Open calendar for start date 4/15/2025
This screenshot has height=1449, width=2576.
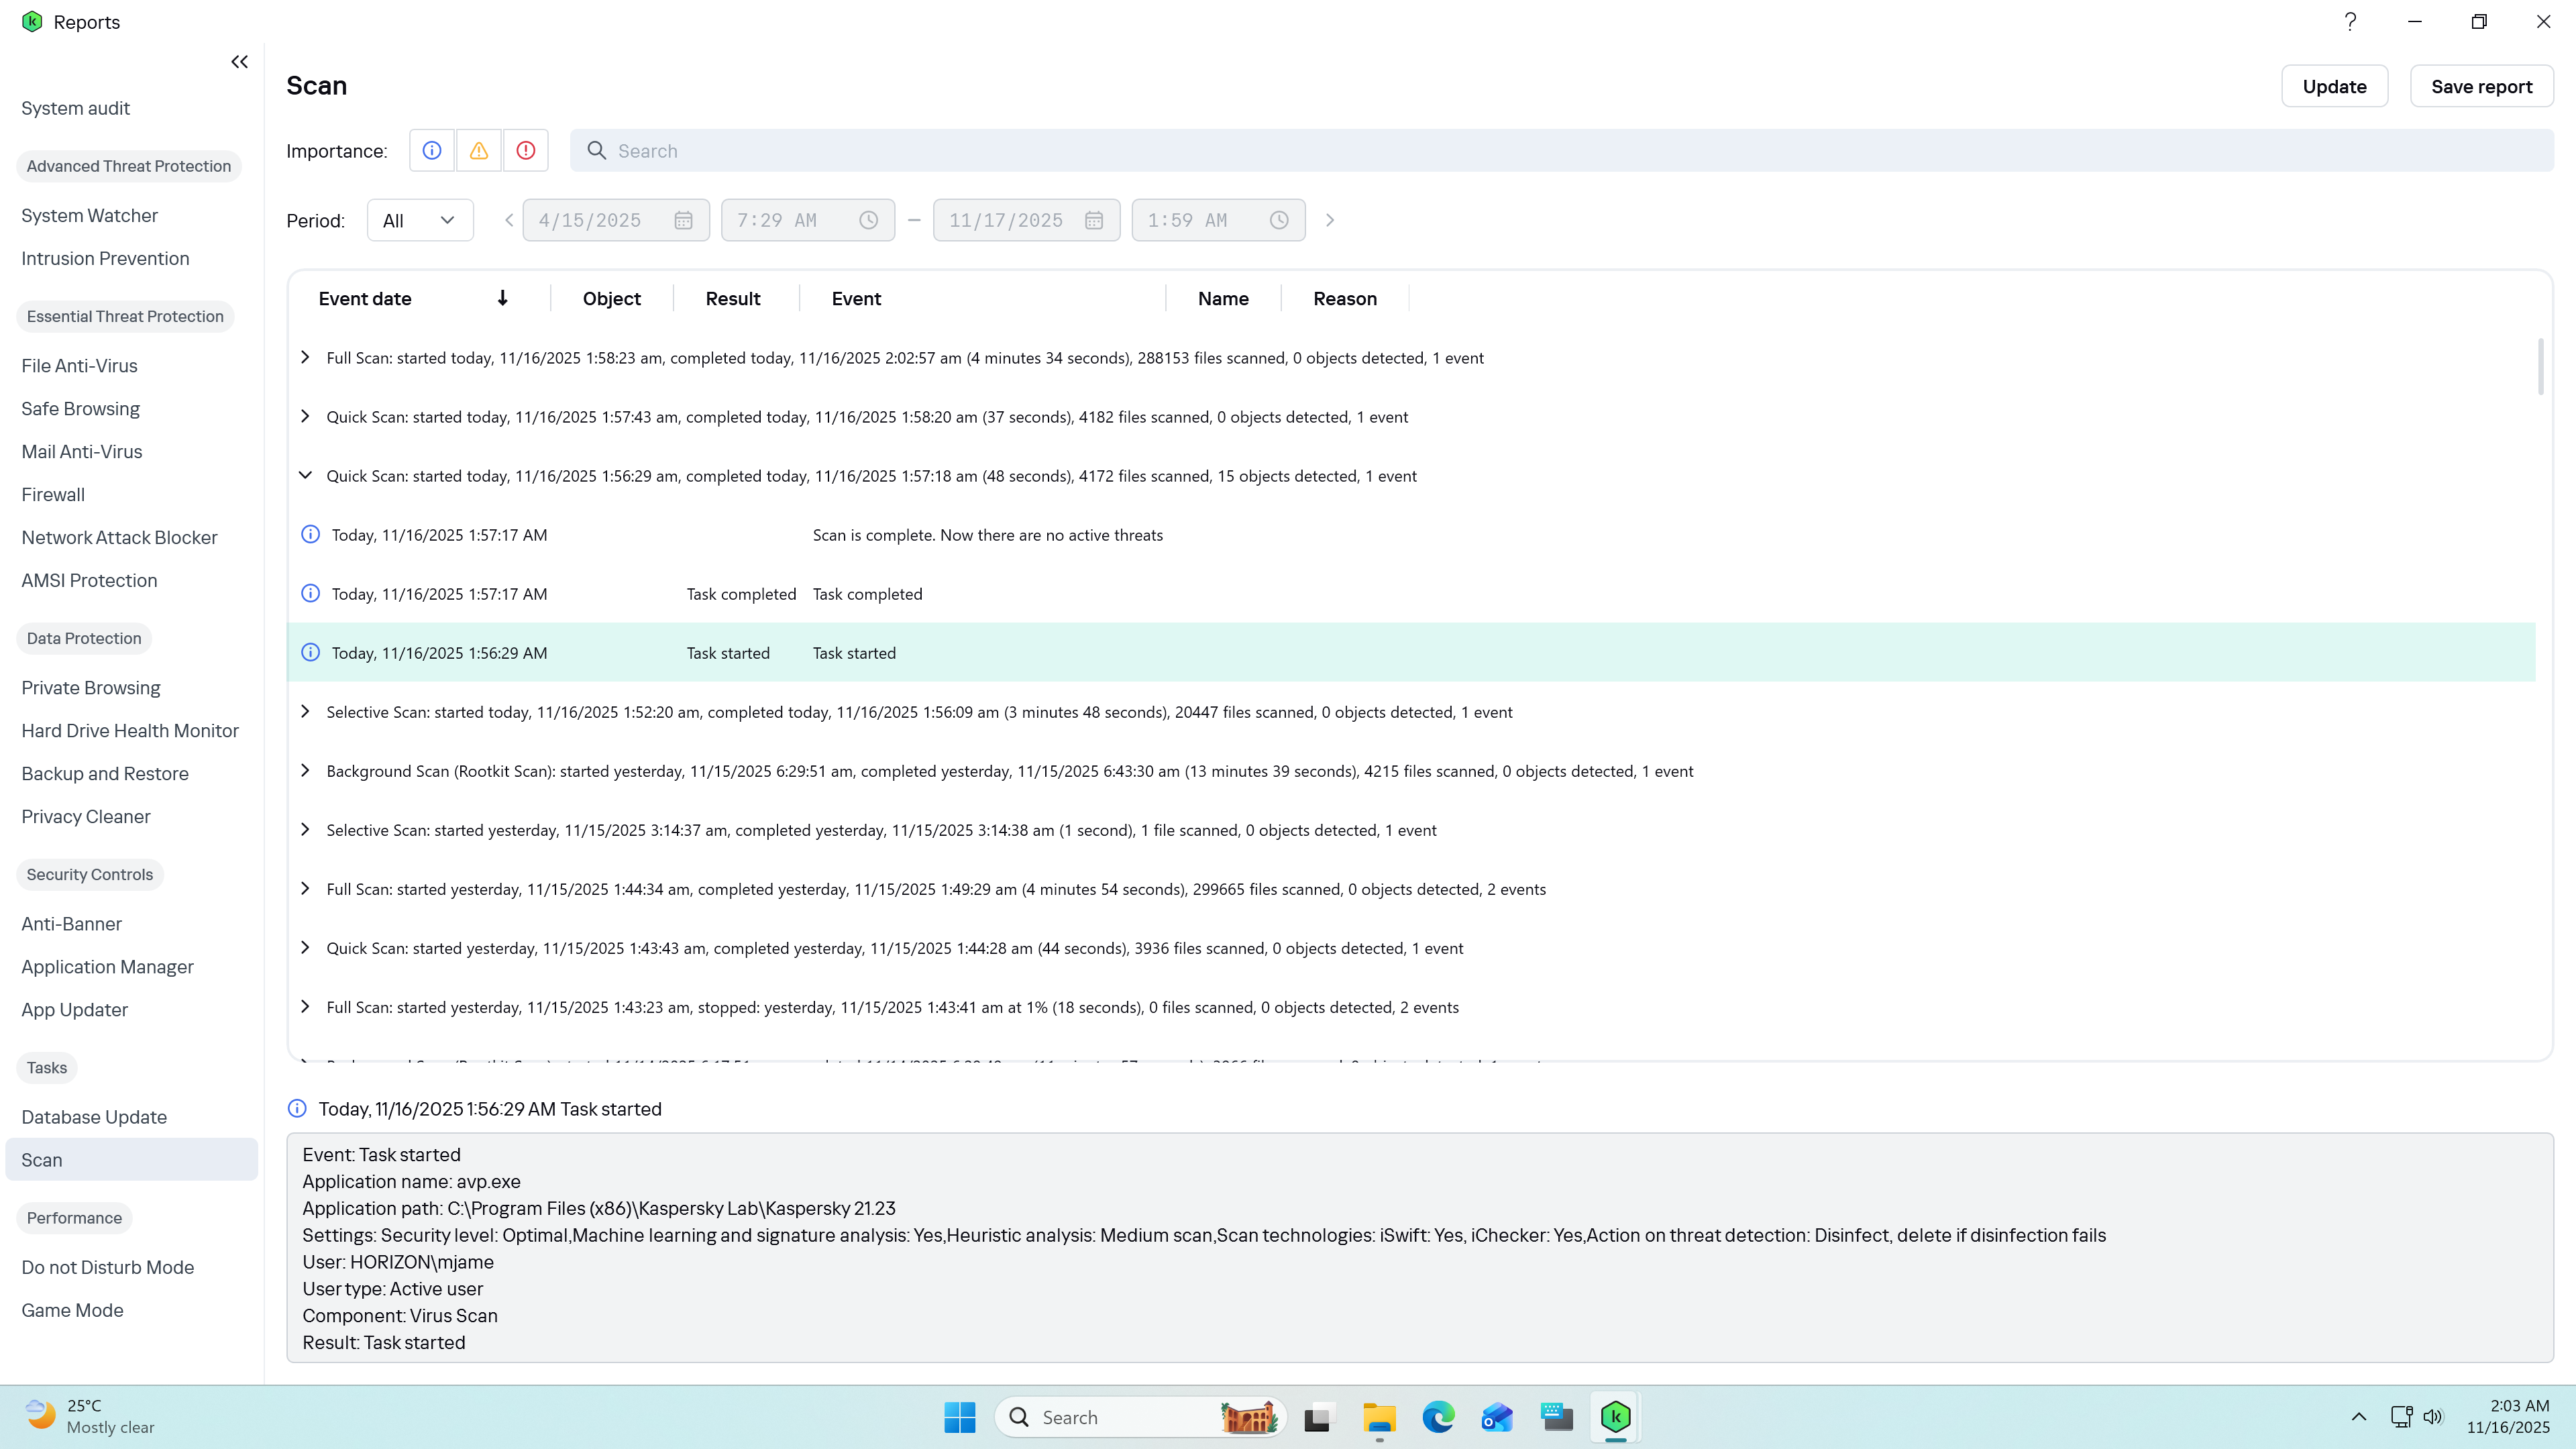683,220
